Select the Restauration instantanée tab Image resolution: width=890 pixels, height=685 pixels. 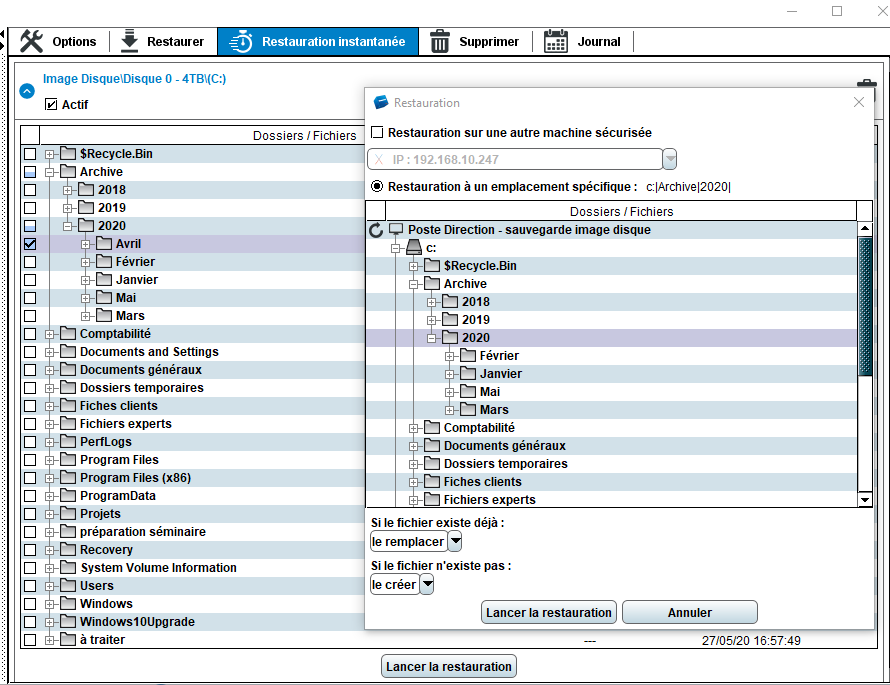[318, 41]
